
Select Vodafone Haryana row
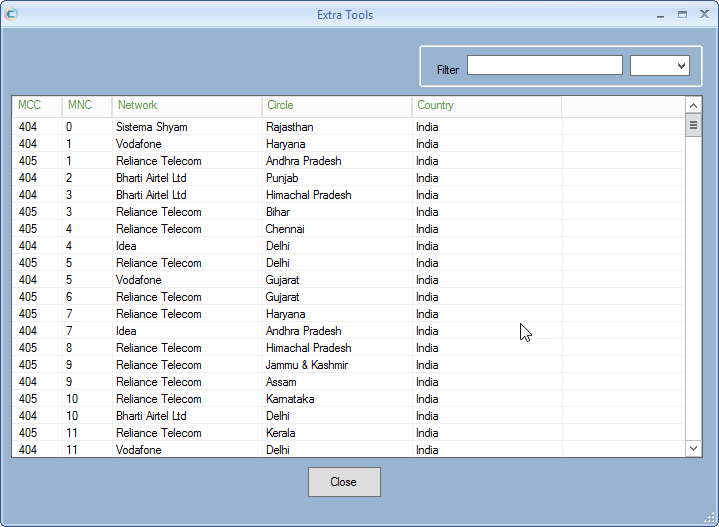(348, 144)
